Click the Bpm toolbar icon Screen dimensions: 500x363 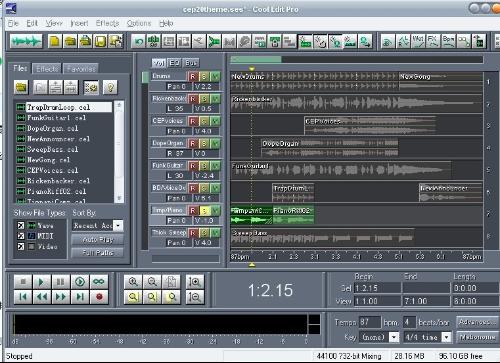(448, 42)
